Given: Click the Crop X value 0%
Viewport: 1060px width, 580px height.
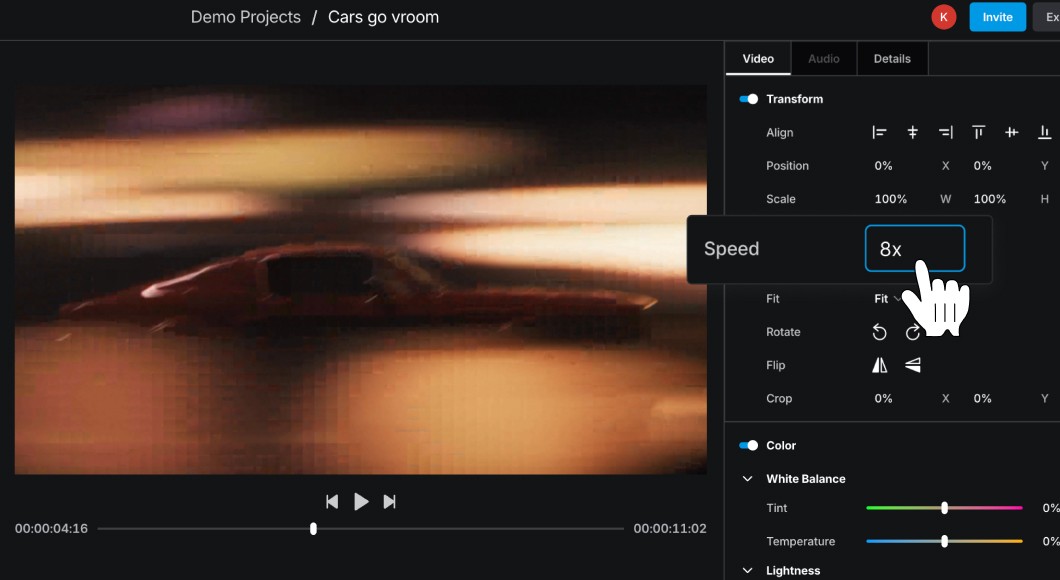Looking at the screenshot, I should (883, 398).
